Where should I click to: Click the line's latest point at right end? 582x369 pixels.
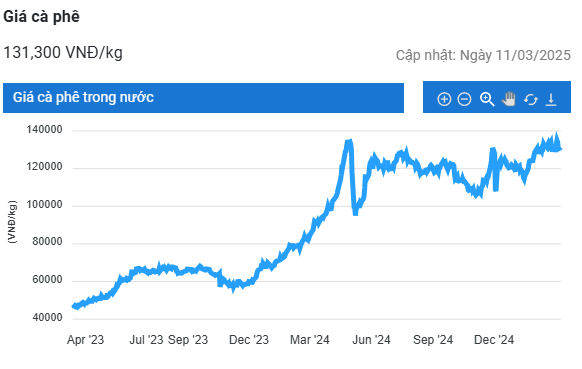coord(560,148)
